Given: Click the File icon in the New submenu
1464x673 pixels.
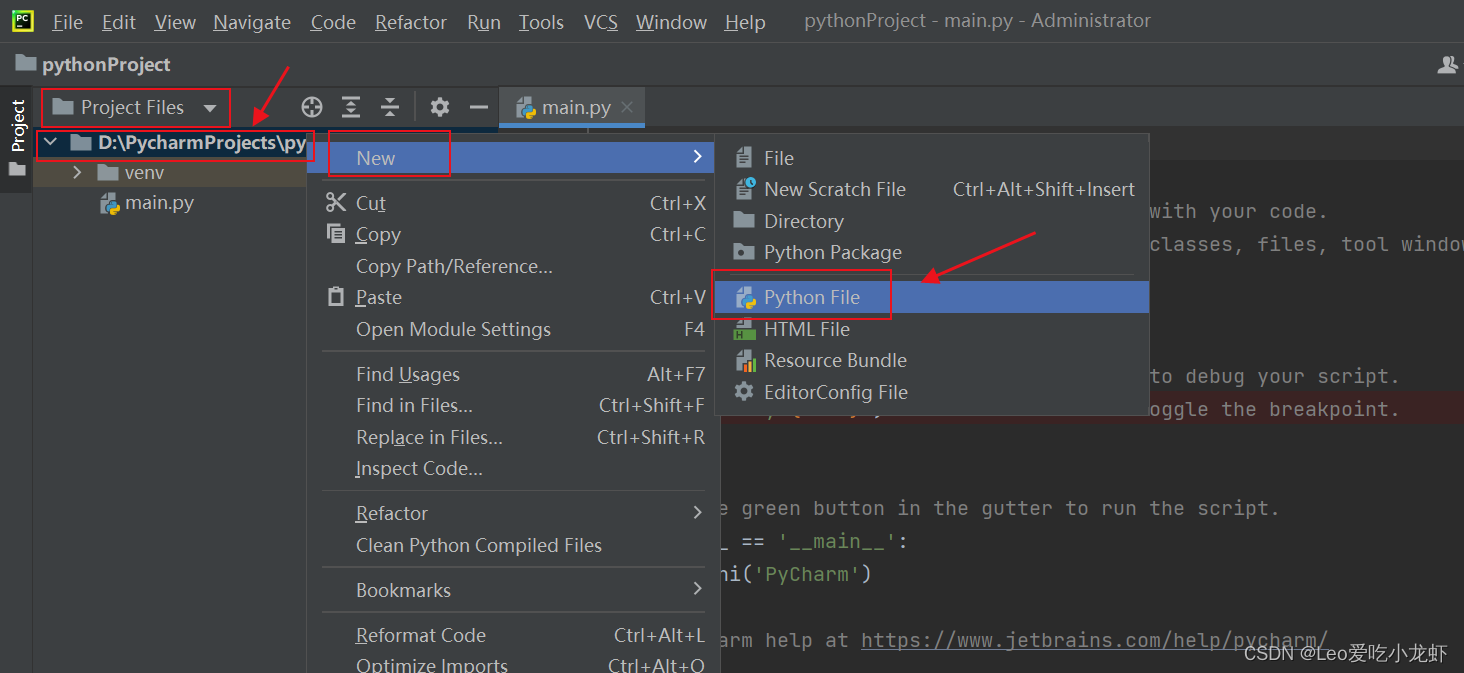Looking at the screenshot, I should point(744,158).
